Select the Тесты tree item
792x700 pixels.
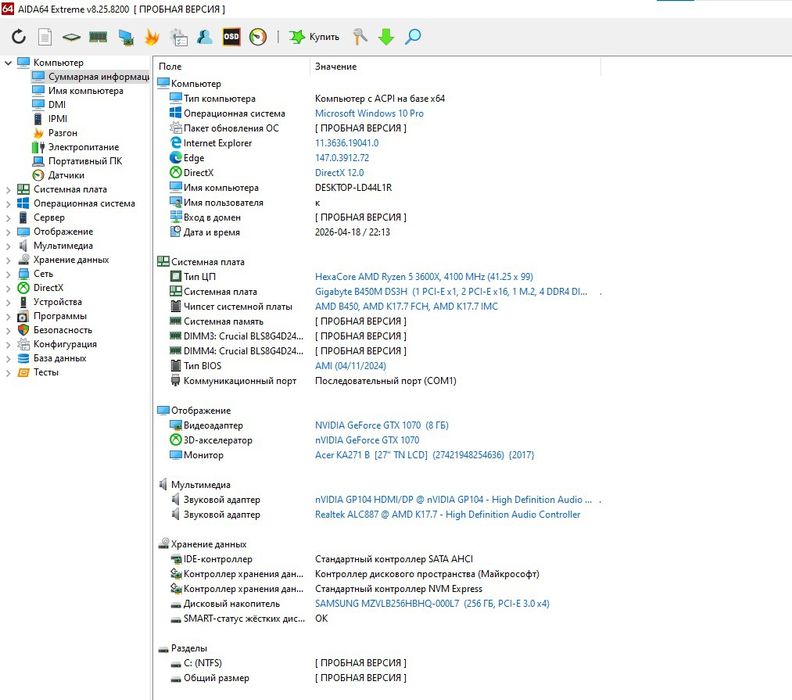point(38,373)
